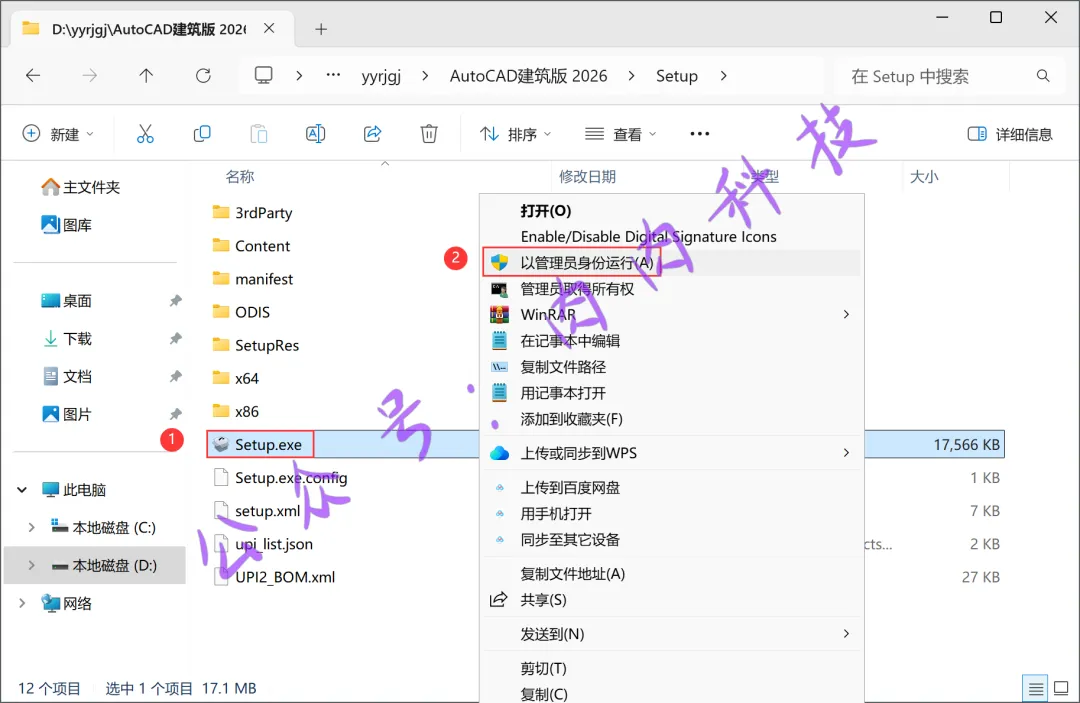Viewport: 1080px width, 703px height.
Task: Click the WPS cloud icon in context menu
Action: [499, 453]
